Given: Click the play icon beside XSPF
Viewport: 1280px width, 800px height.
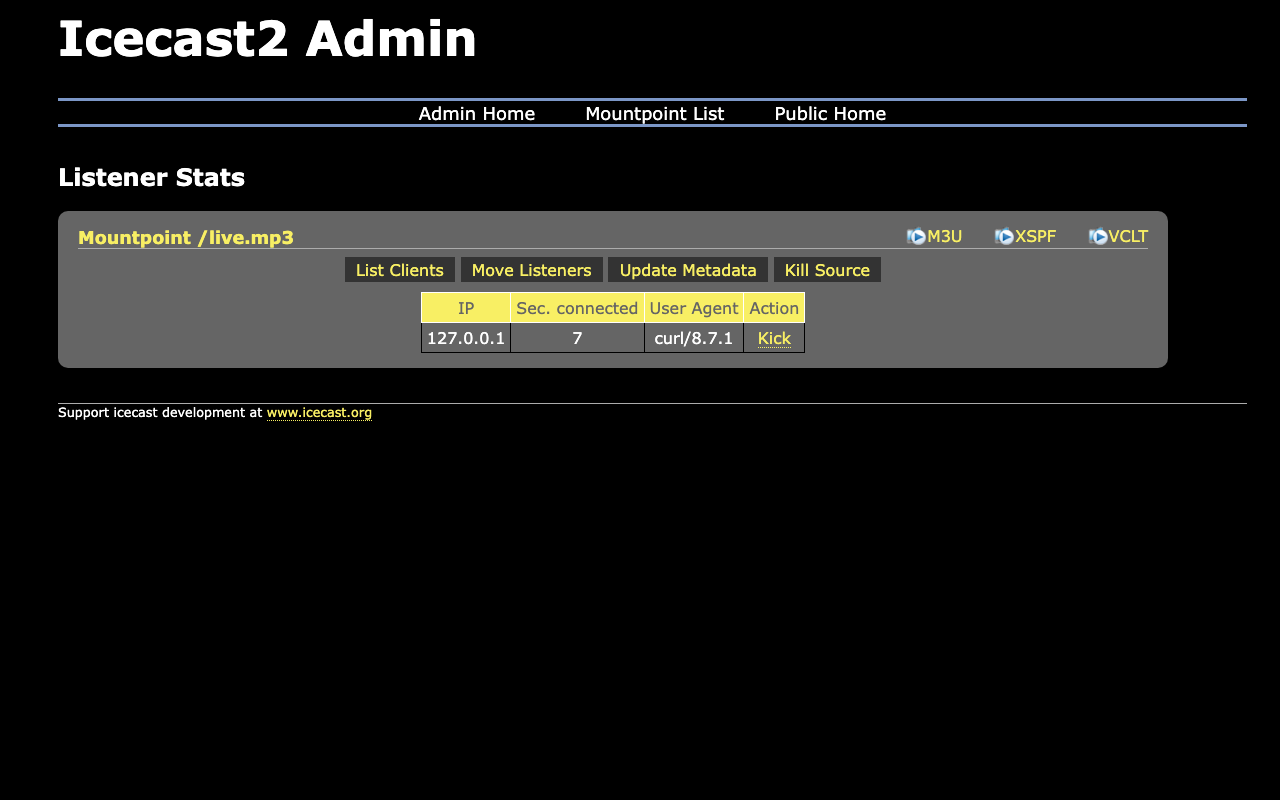Looking at the screenshot, I should [1004, 237].
